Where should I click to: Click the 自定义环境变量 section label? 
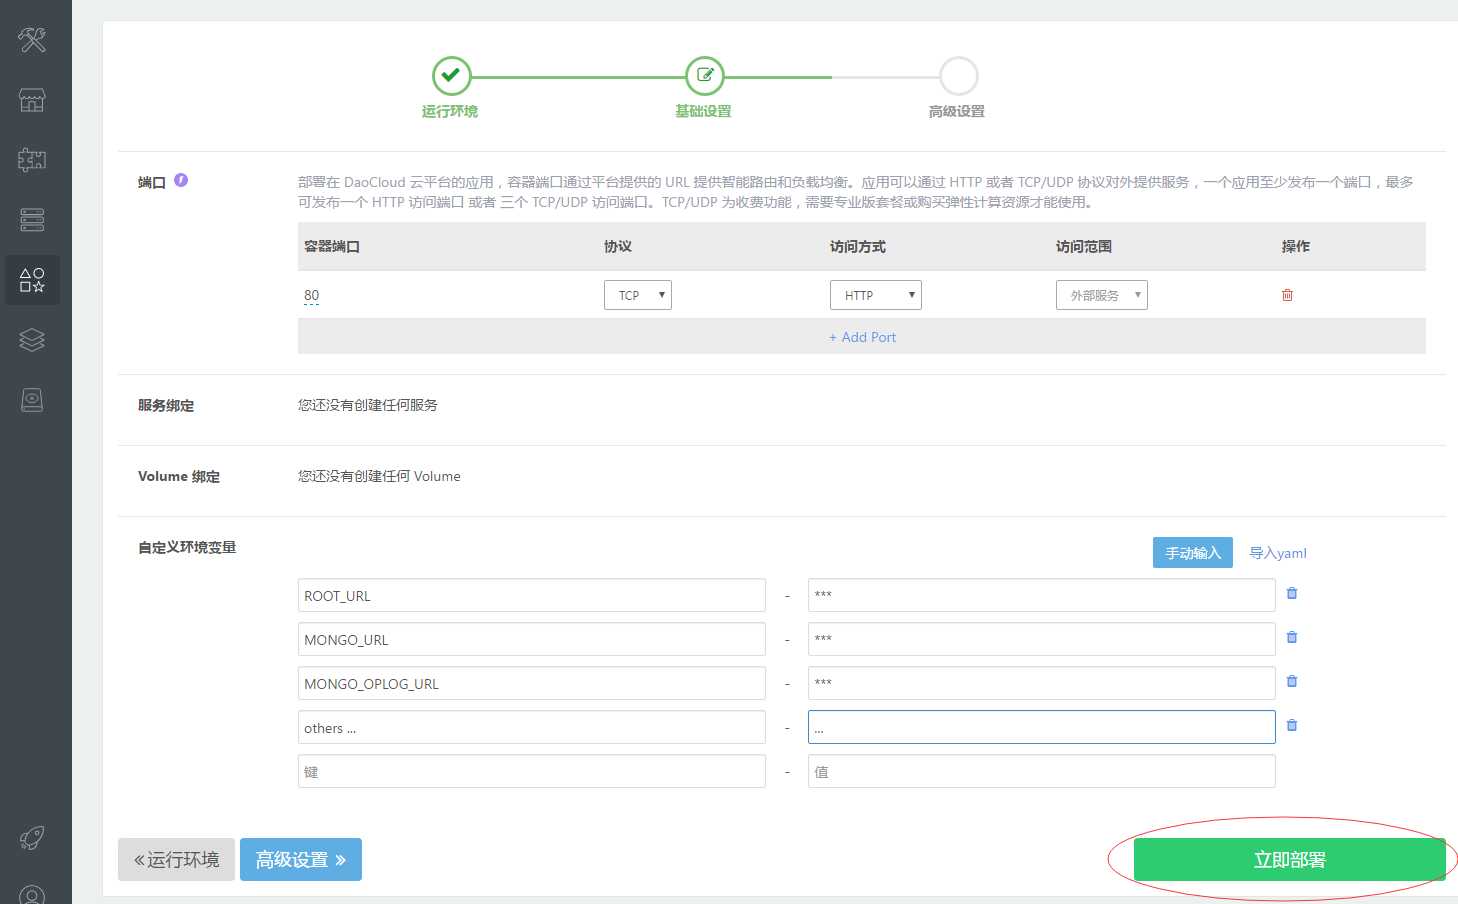[187, 547]
